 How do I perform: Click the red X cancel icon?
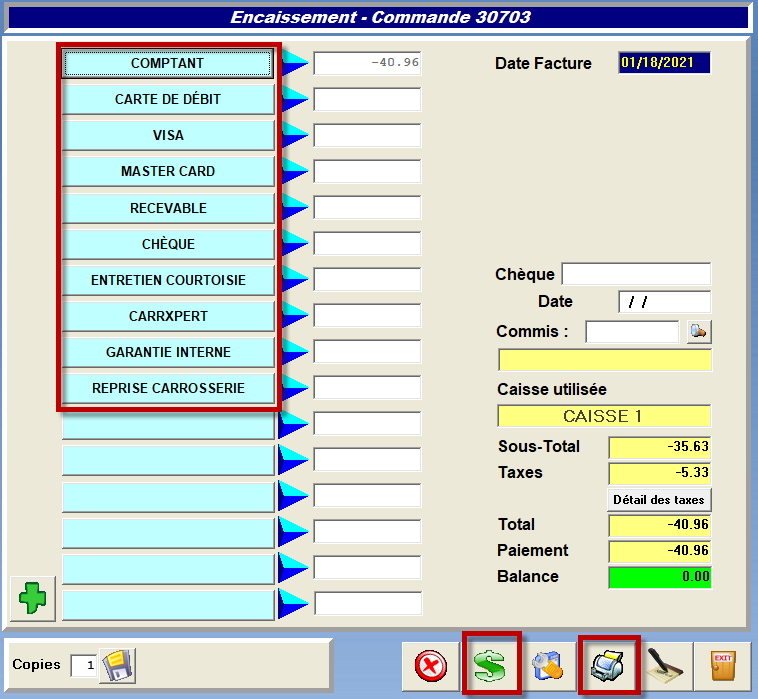430,666
